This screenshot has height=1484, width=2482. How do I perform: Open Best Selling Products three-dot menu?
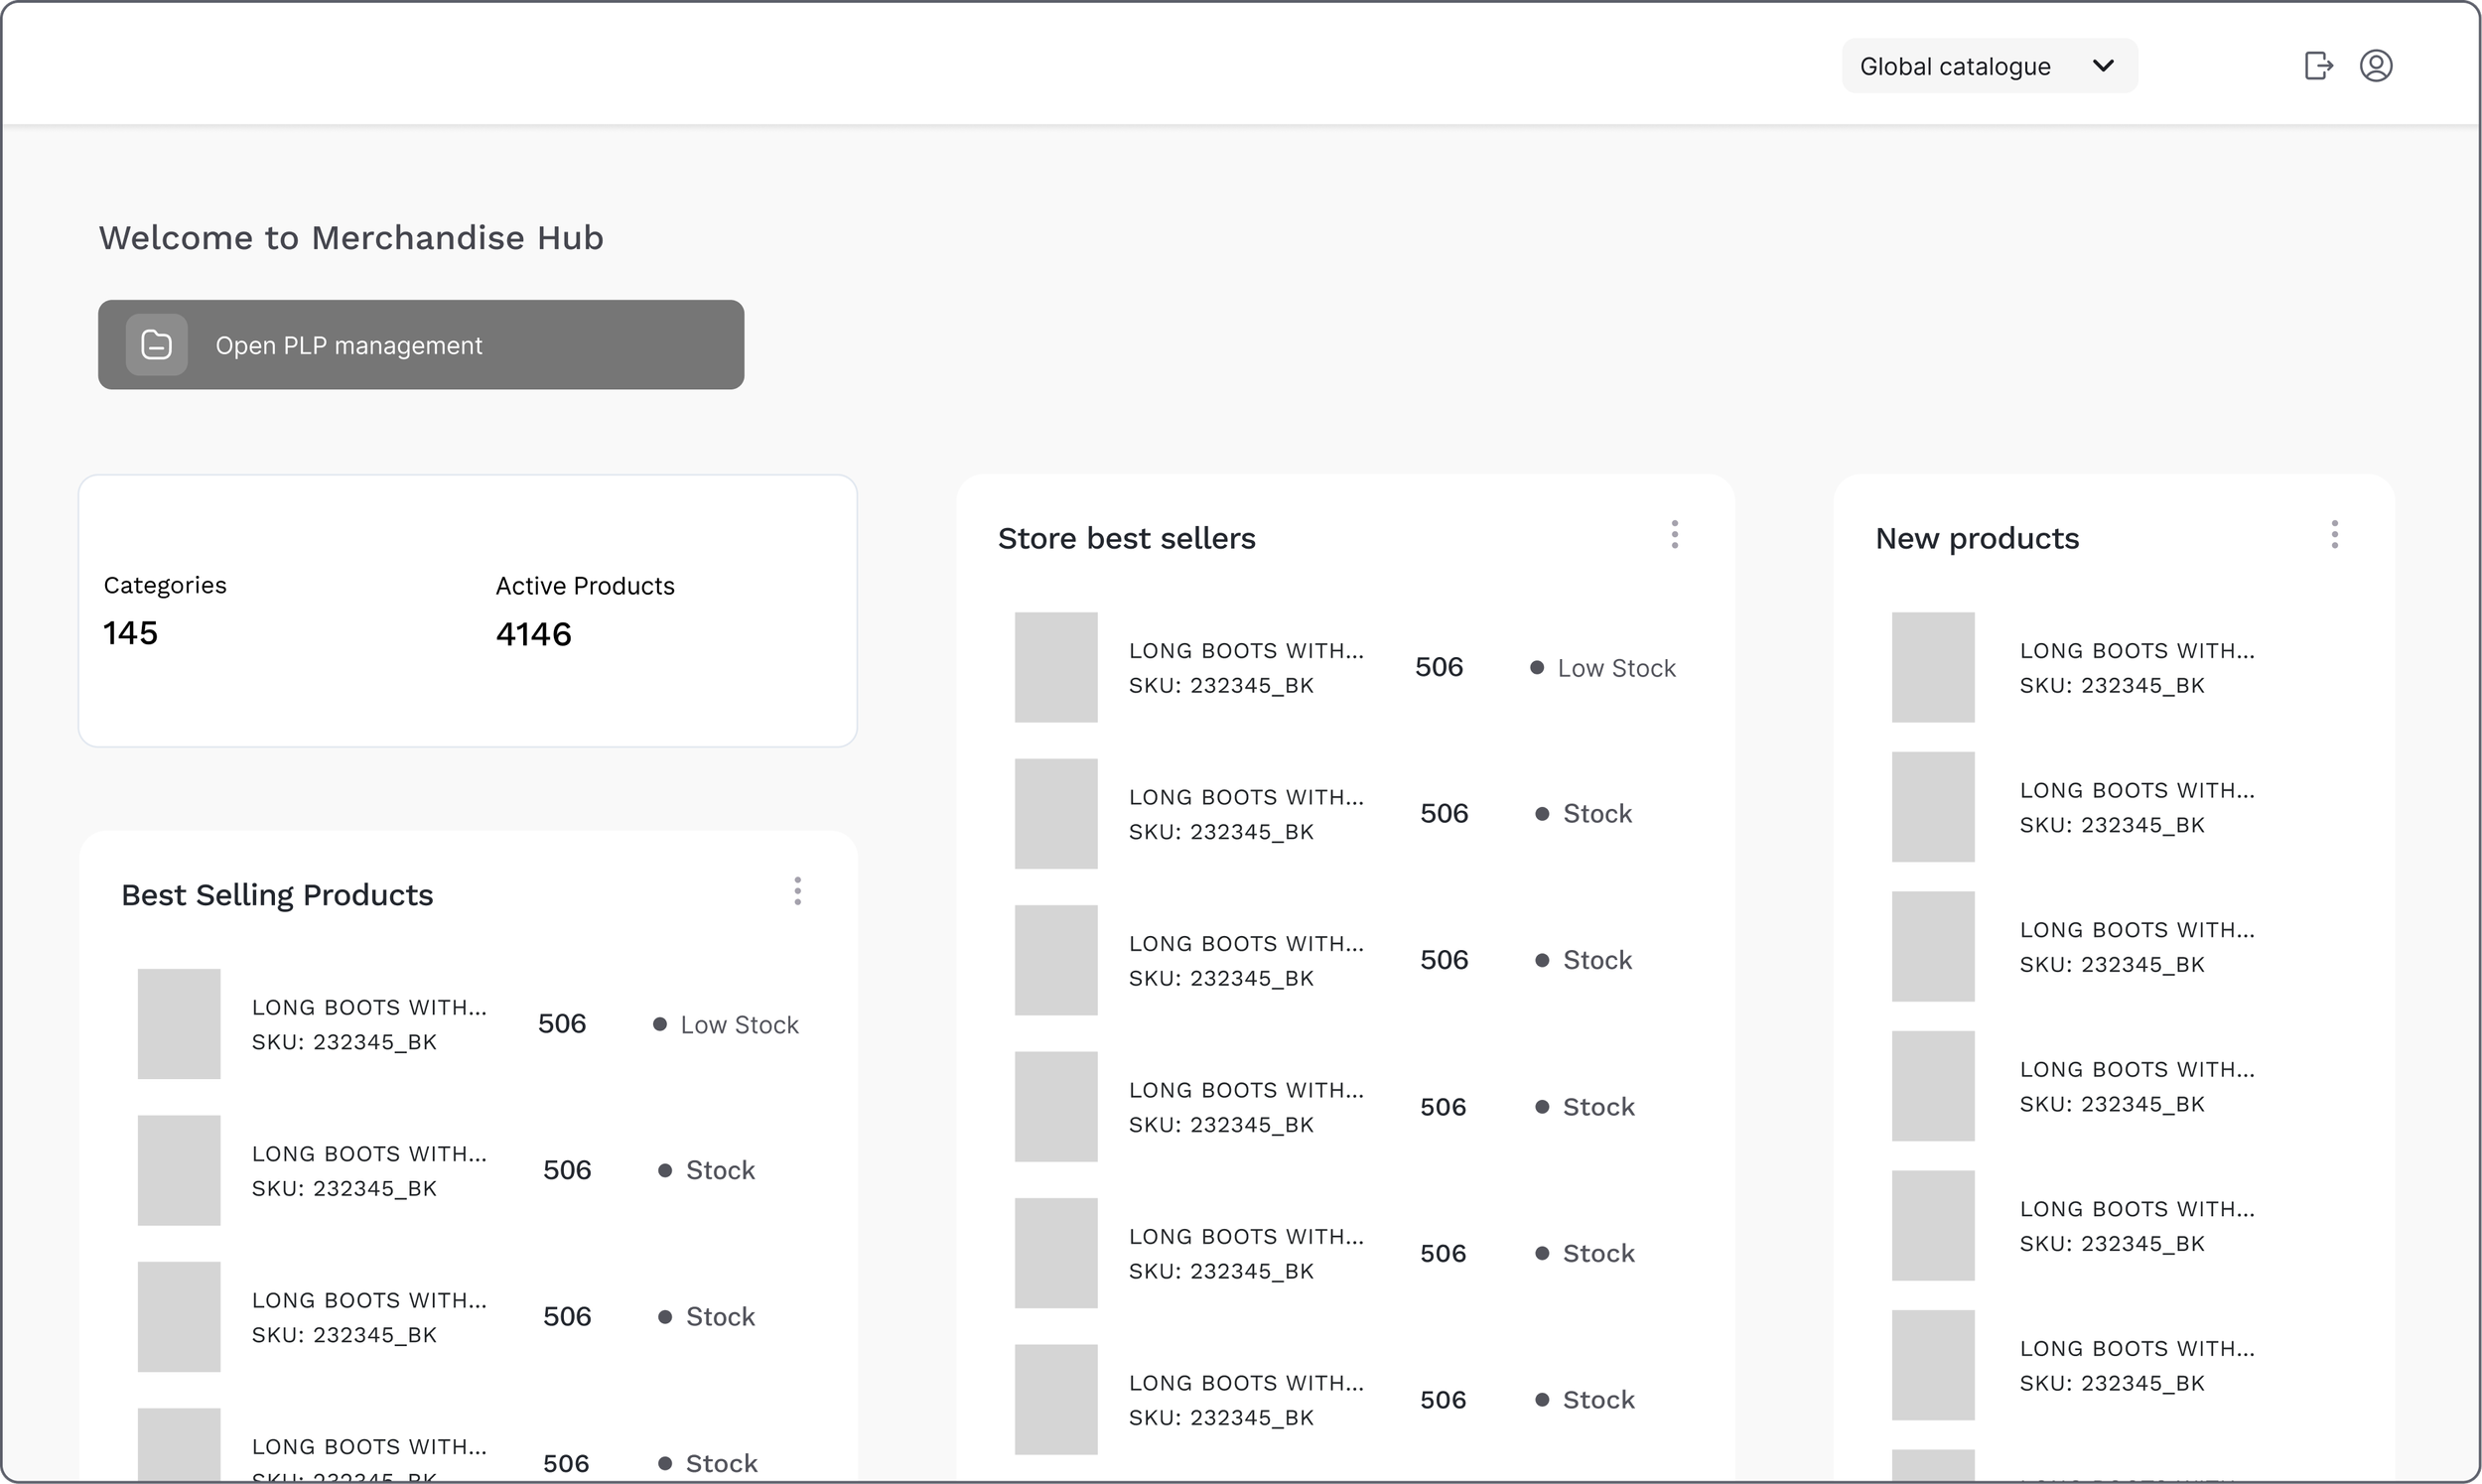[x=797, y=892]
